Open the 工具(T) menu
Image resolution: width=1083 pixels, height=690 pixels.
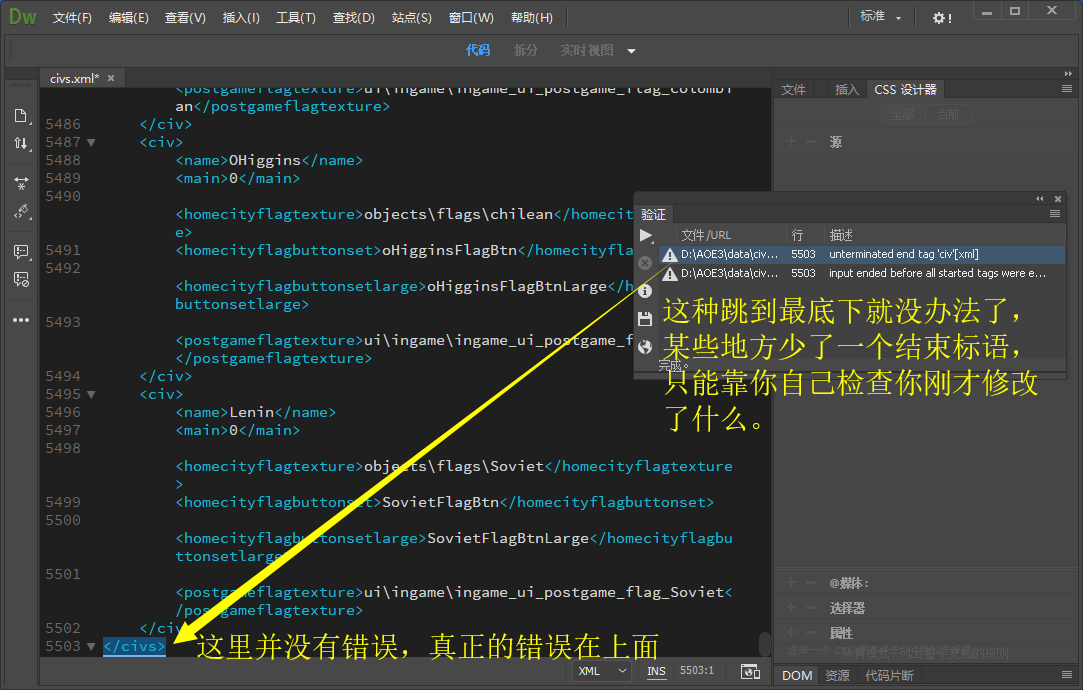[x=296, y=18]
